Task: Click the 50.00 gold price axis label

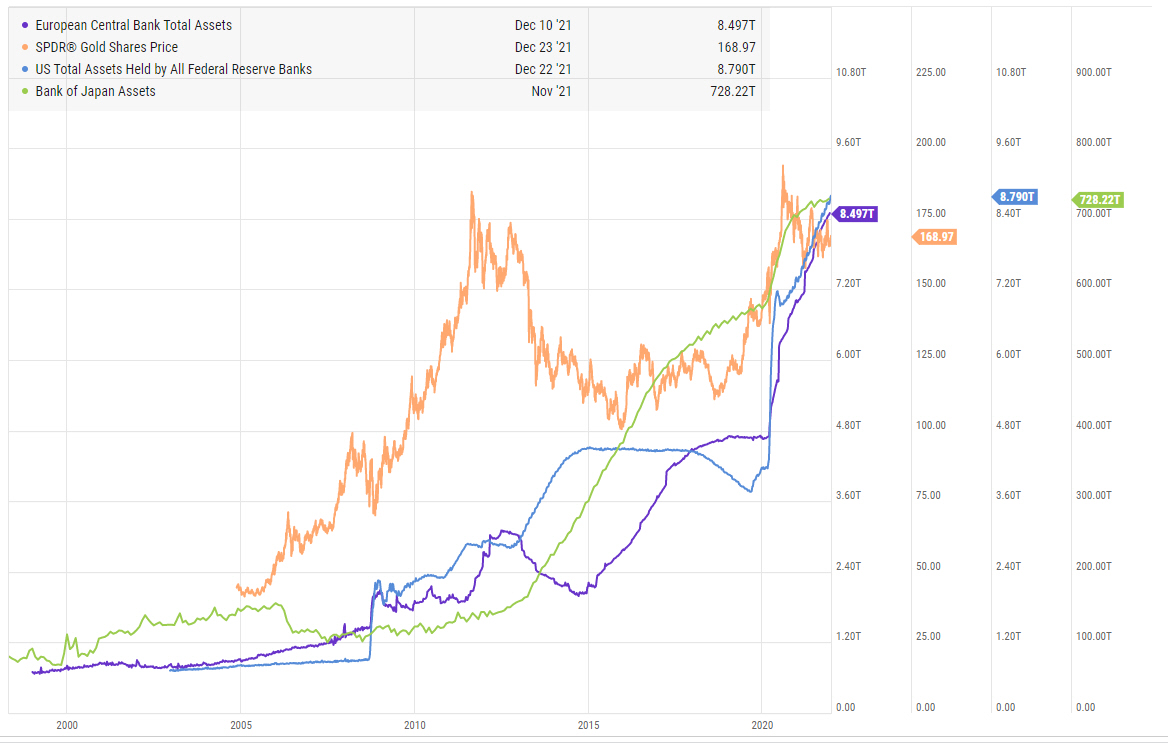Action: [x=928, y=566]
